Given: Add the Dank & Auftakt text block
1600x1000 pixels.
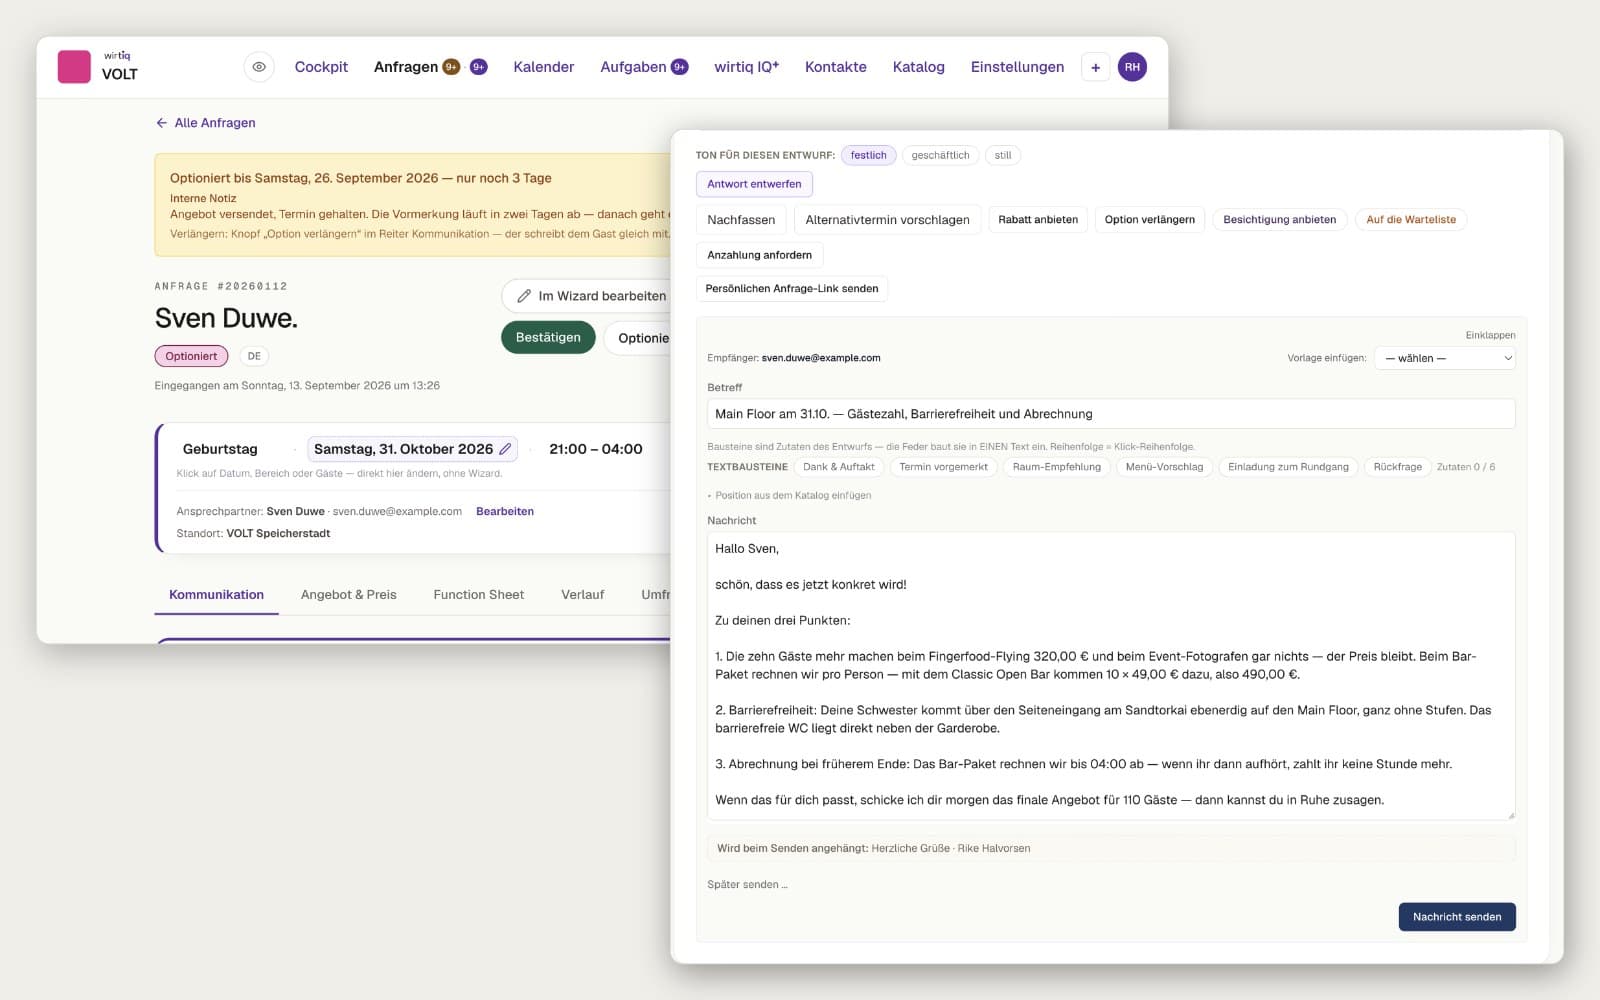Looking at the screenshot, I should pos(838,467).
